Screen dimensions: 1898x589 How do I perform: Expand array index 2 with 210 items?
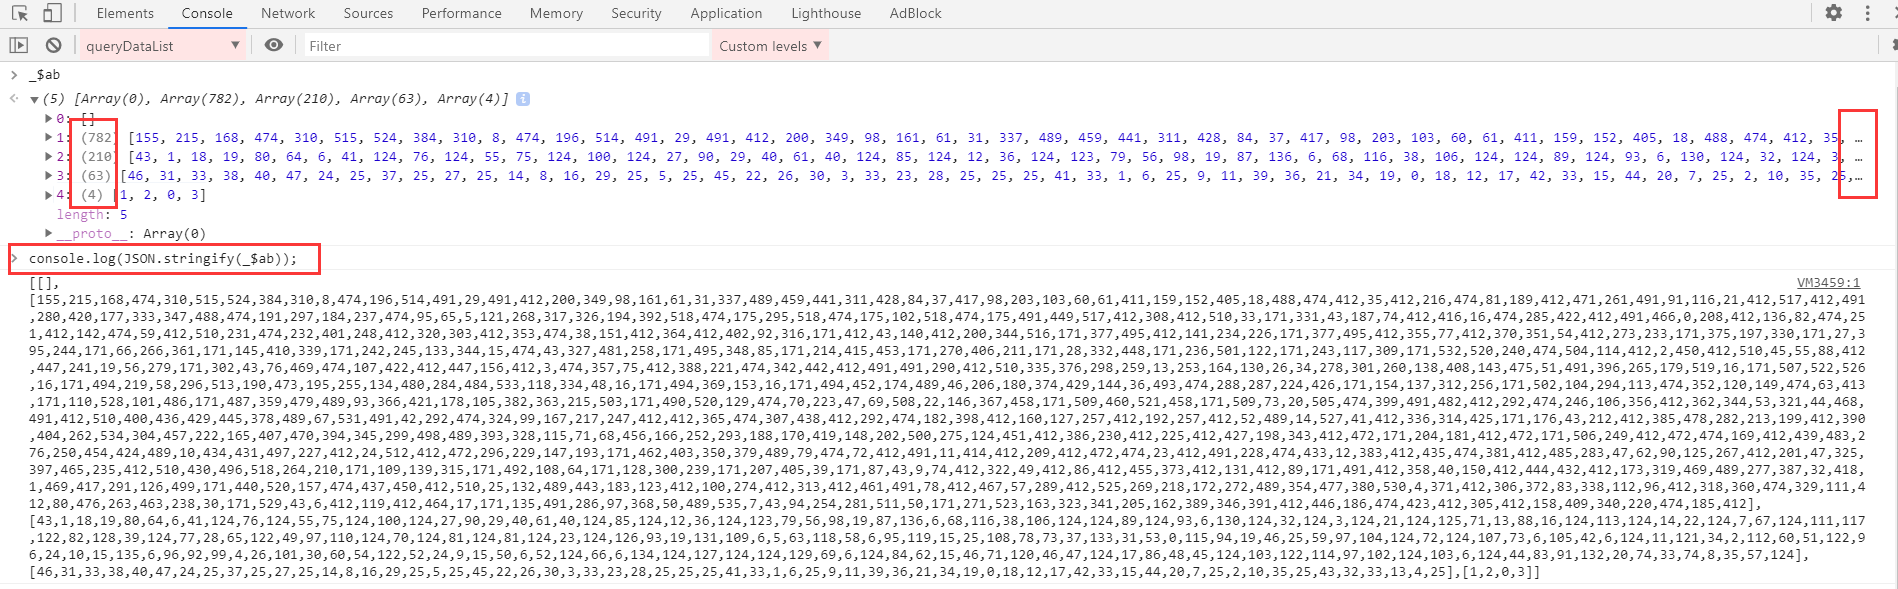pyautogui.click(x=48, y=156)
